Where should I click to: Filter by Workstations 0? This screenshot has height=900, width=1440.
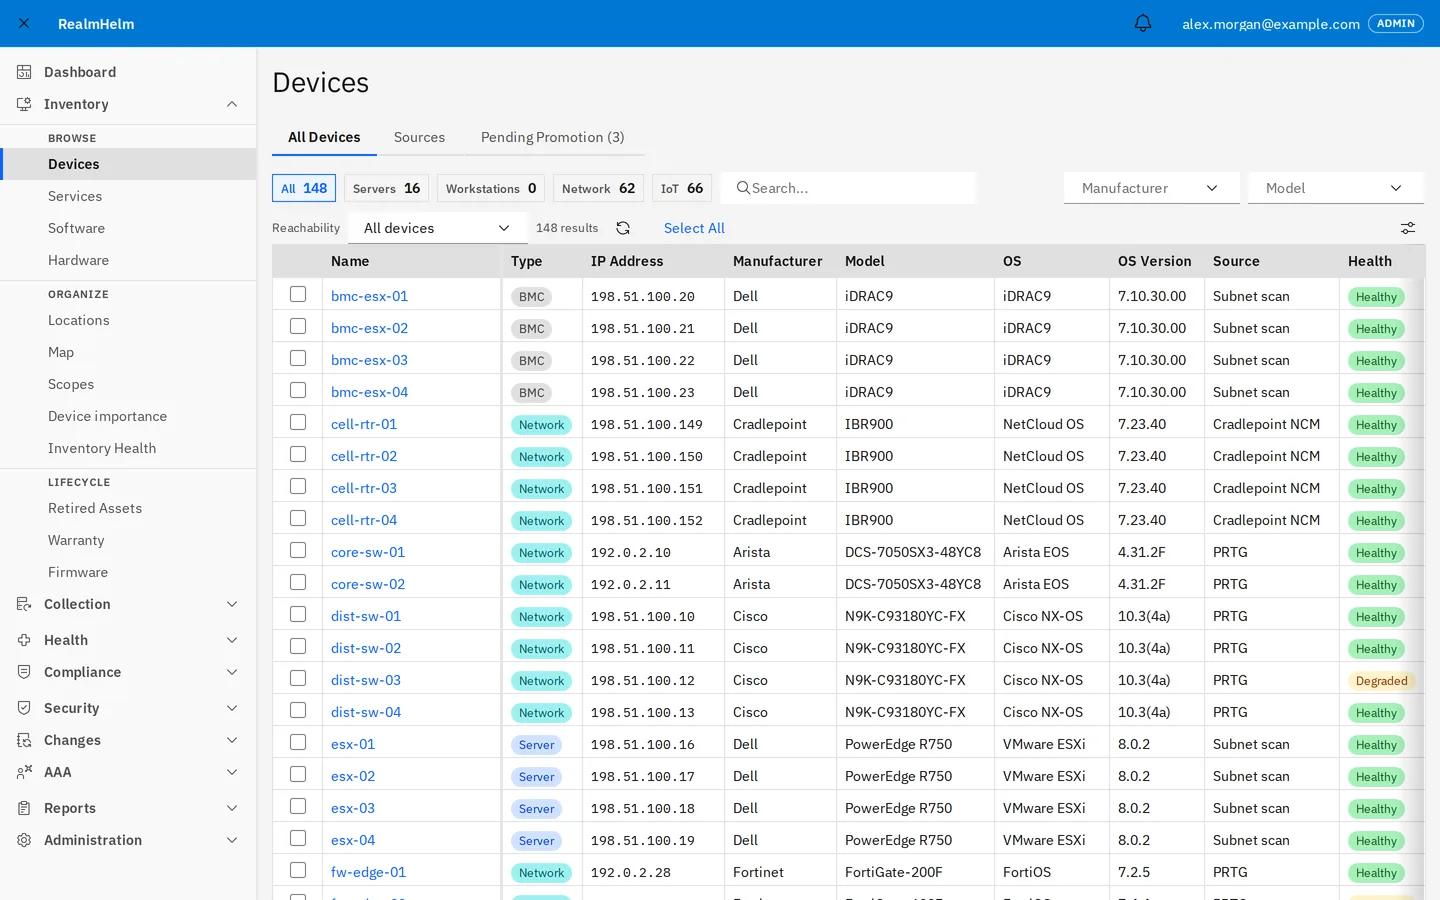coord(491,188)
